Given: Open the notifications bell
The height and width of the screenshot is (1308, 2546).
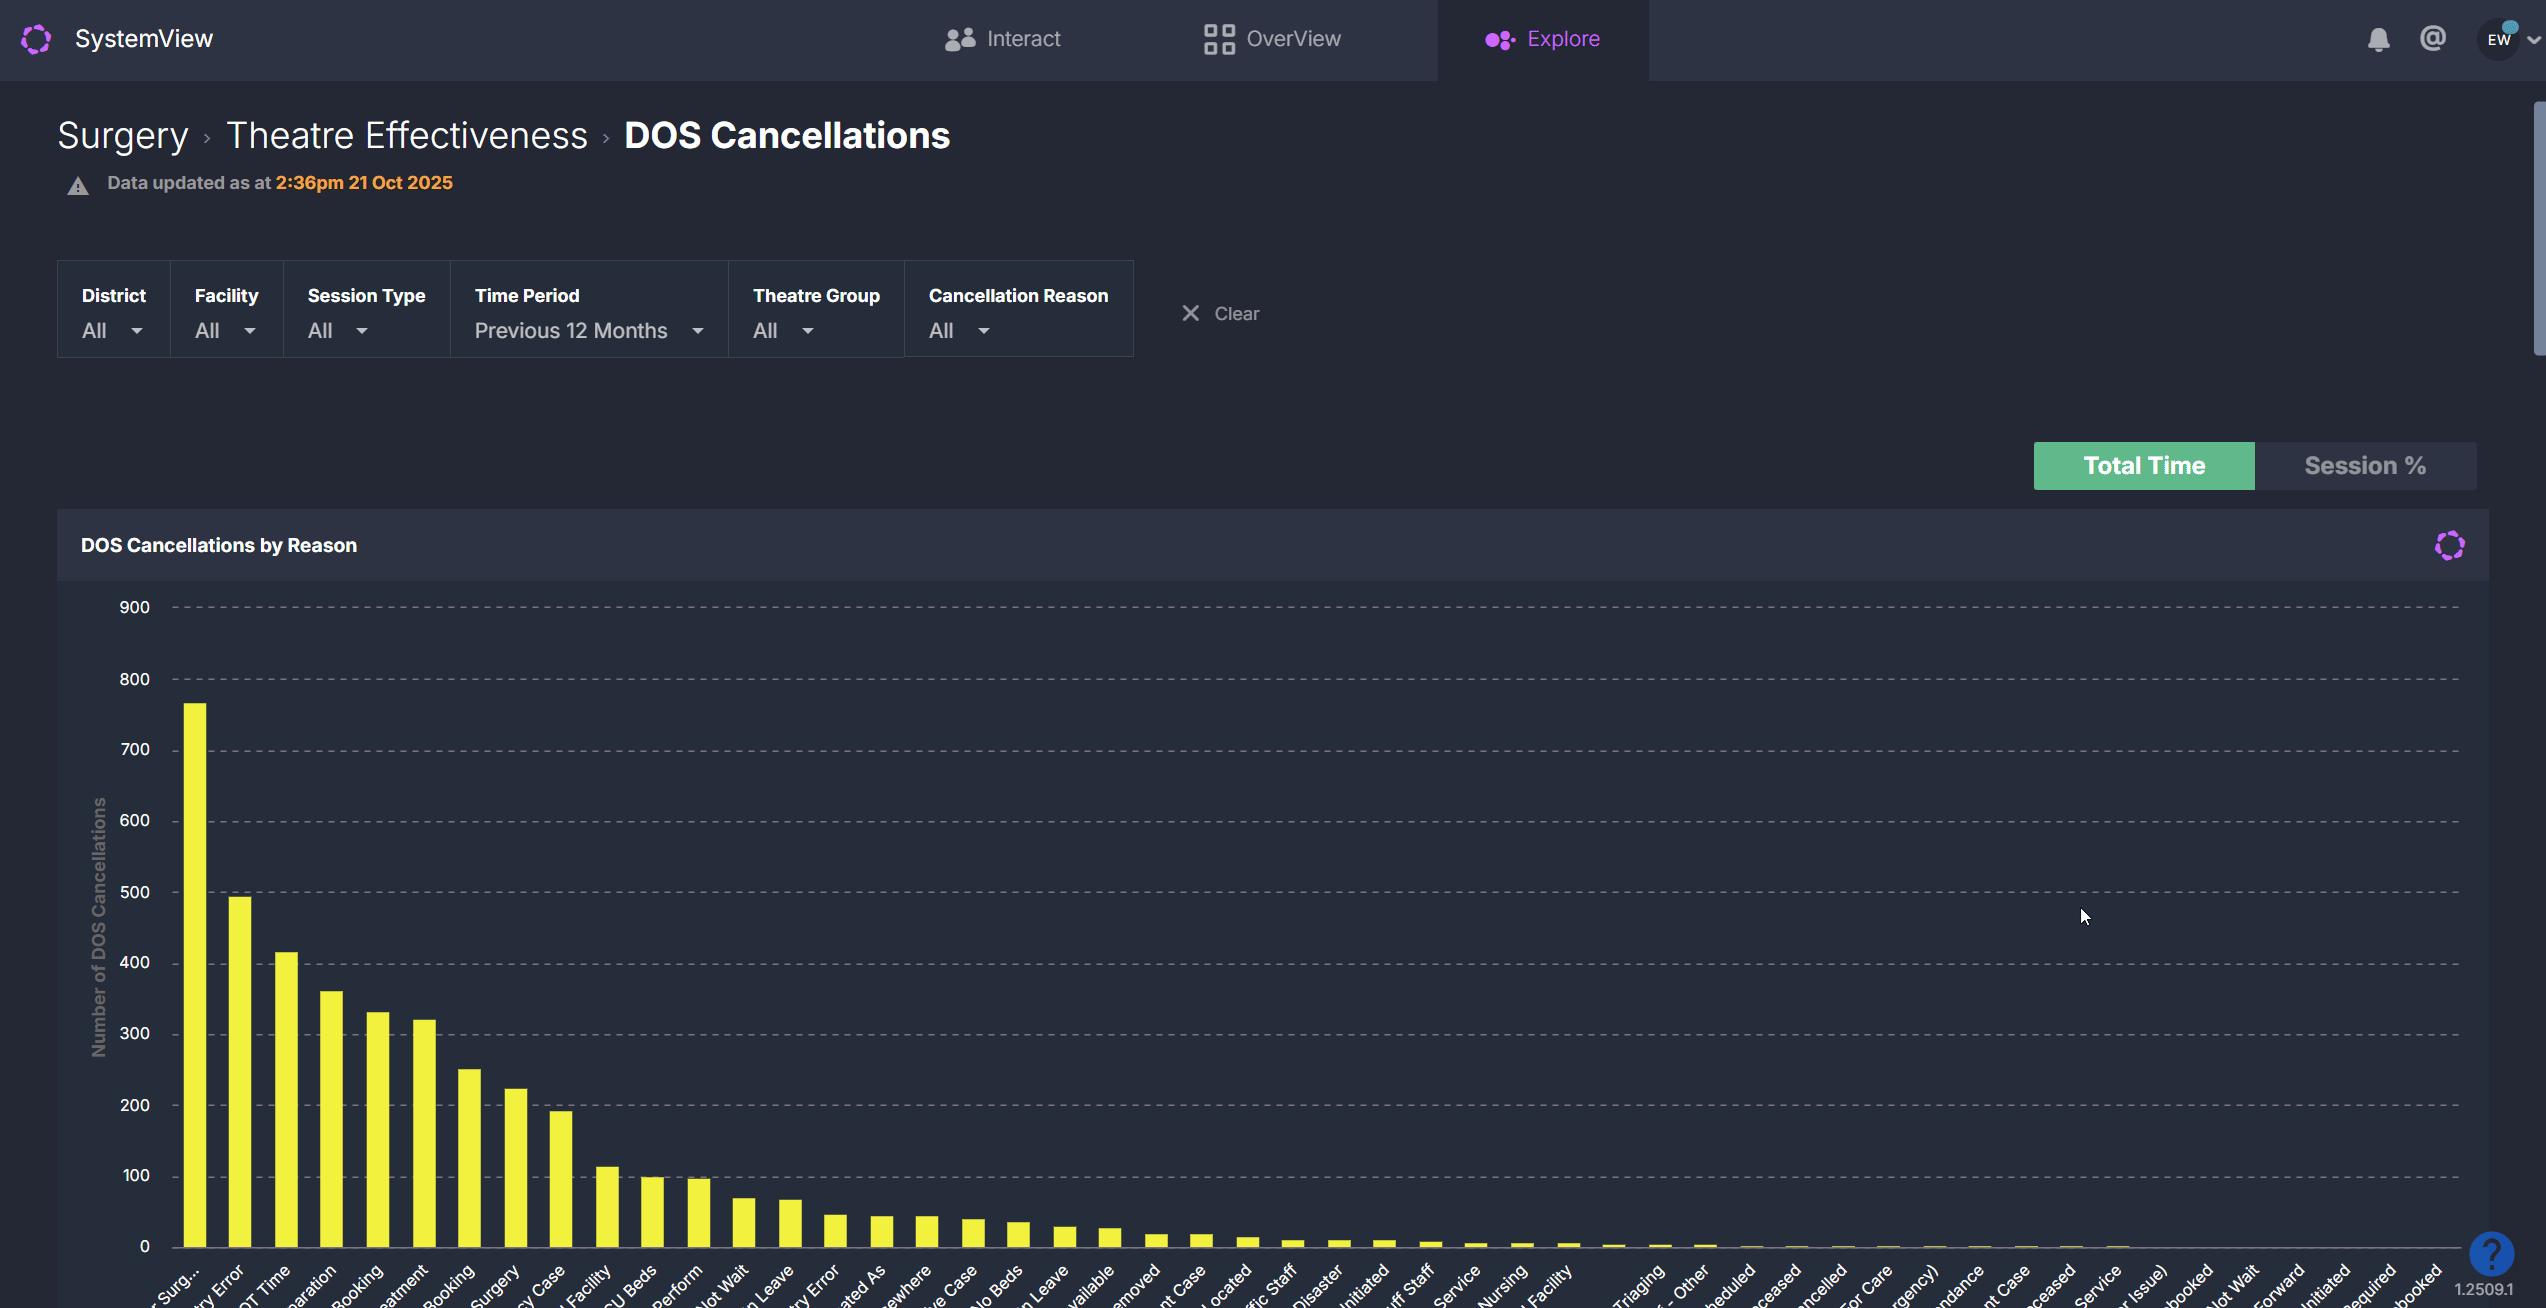Looking at the screenshot, I should tap(2378, 39).
